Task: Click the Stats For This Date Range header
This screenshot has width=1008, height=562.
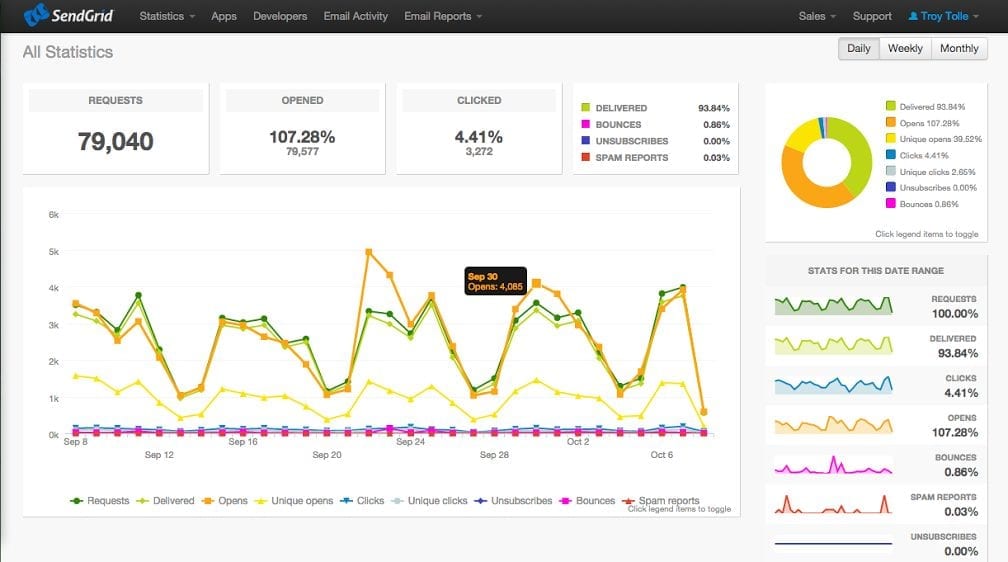Action: pos(876,271)
